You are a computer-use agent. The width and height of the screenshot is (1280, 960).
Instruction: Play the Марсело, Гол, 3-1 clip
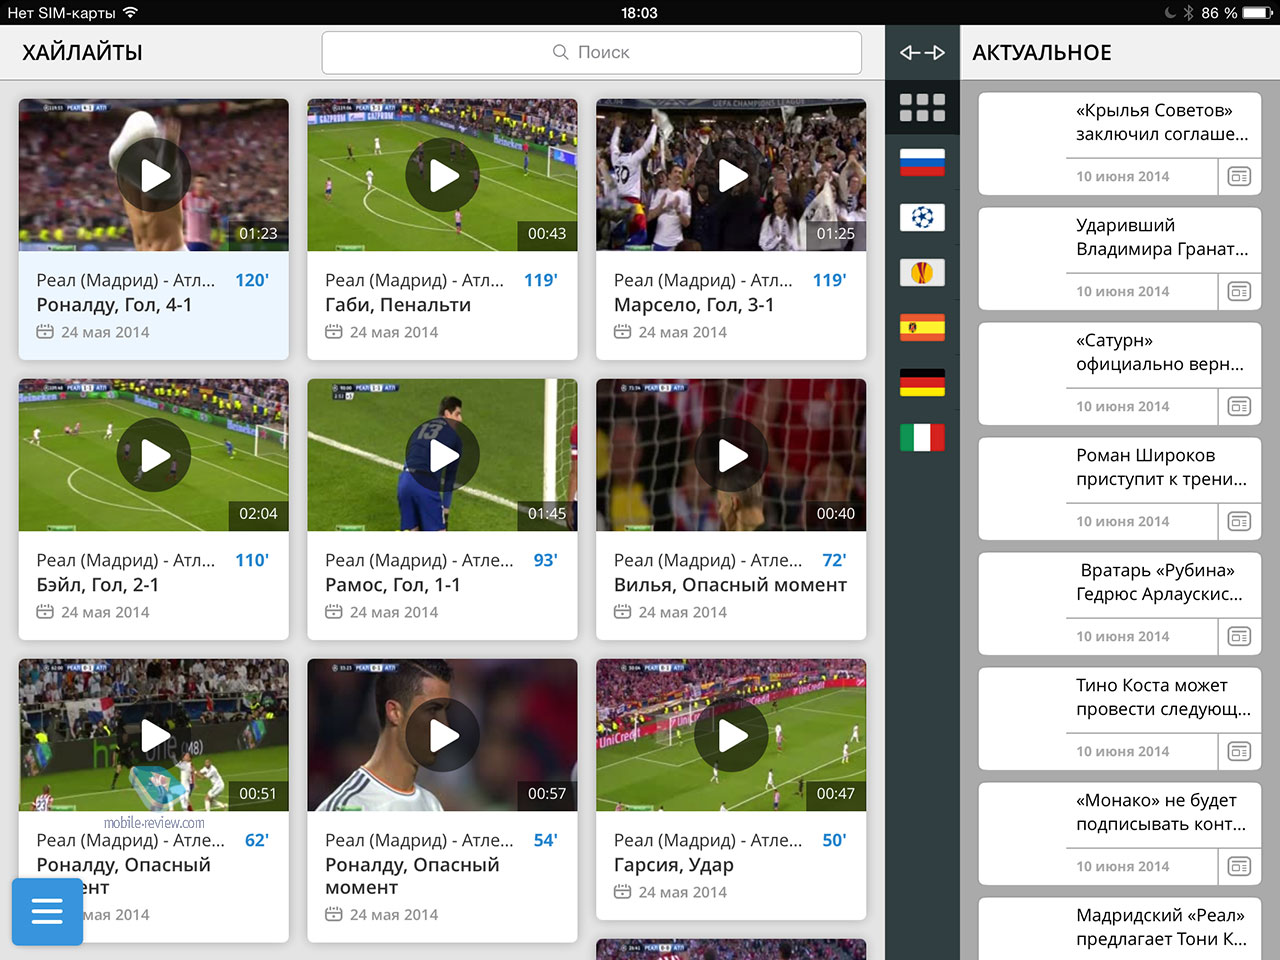point(731,176)
